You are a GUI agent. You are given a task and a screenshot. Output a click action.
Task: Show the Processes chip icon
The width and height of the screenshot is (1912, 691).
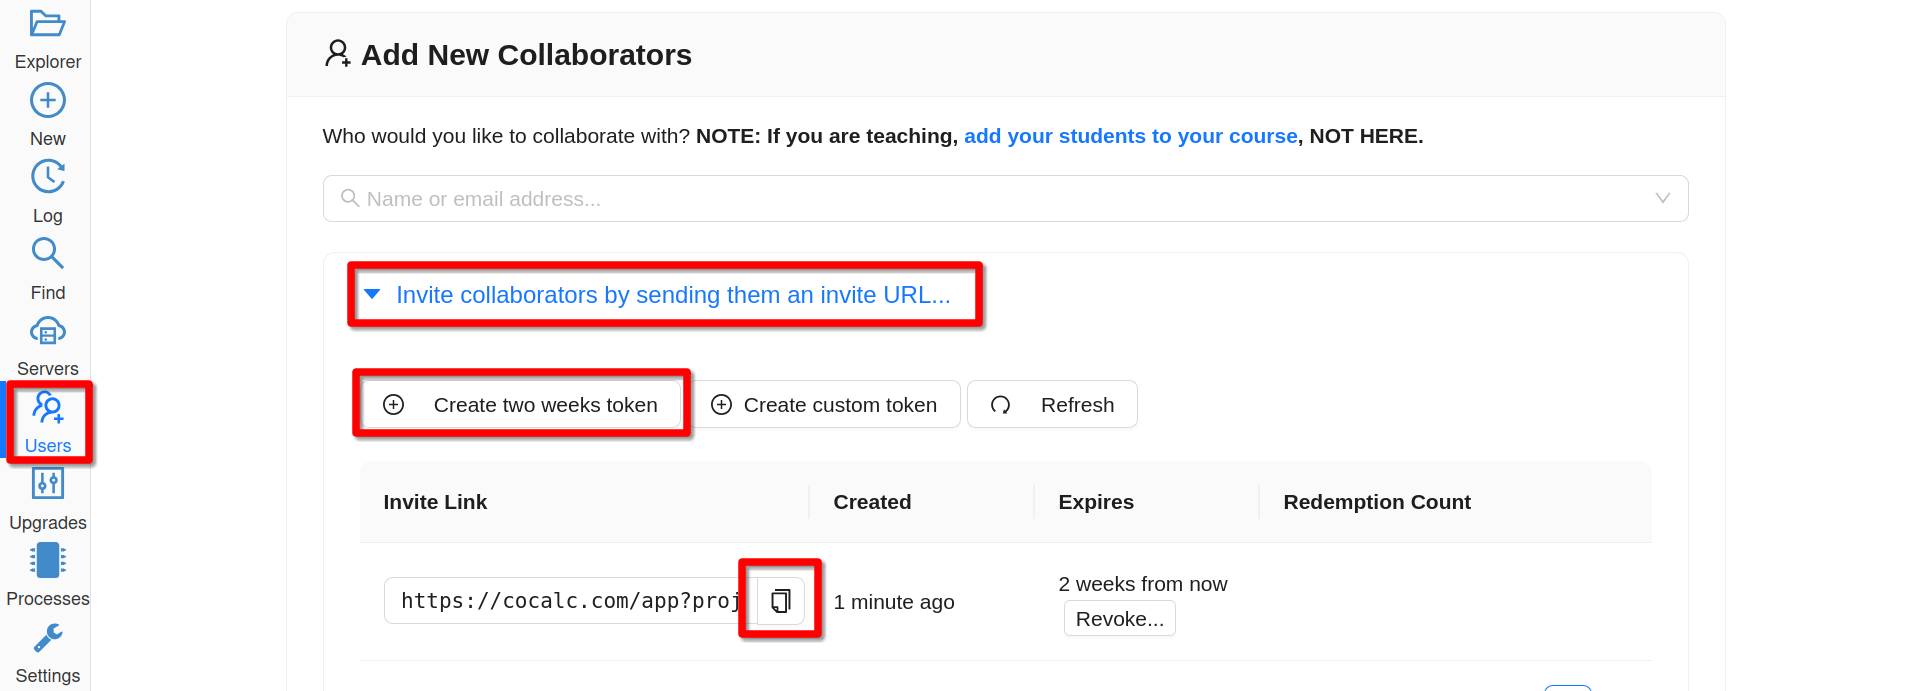click(47, 561)
